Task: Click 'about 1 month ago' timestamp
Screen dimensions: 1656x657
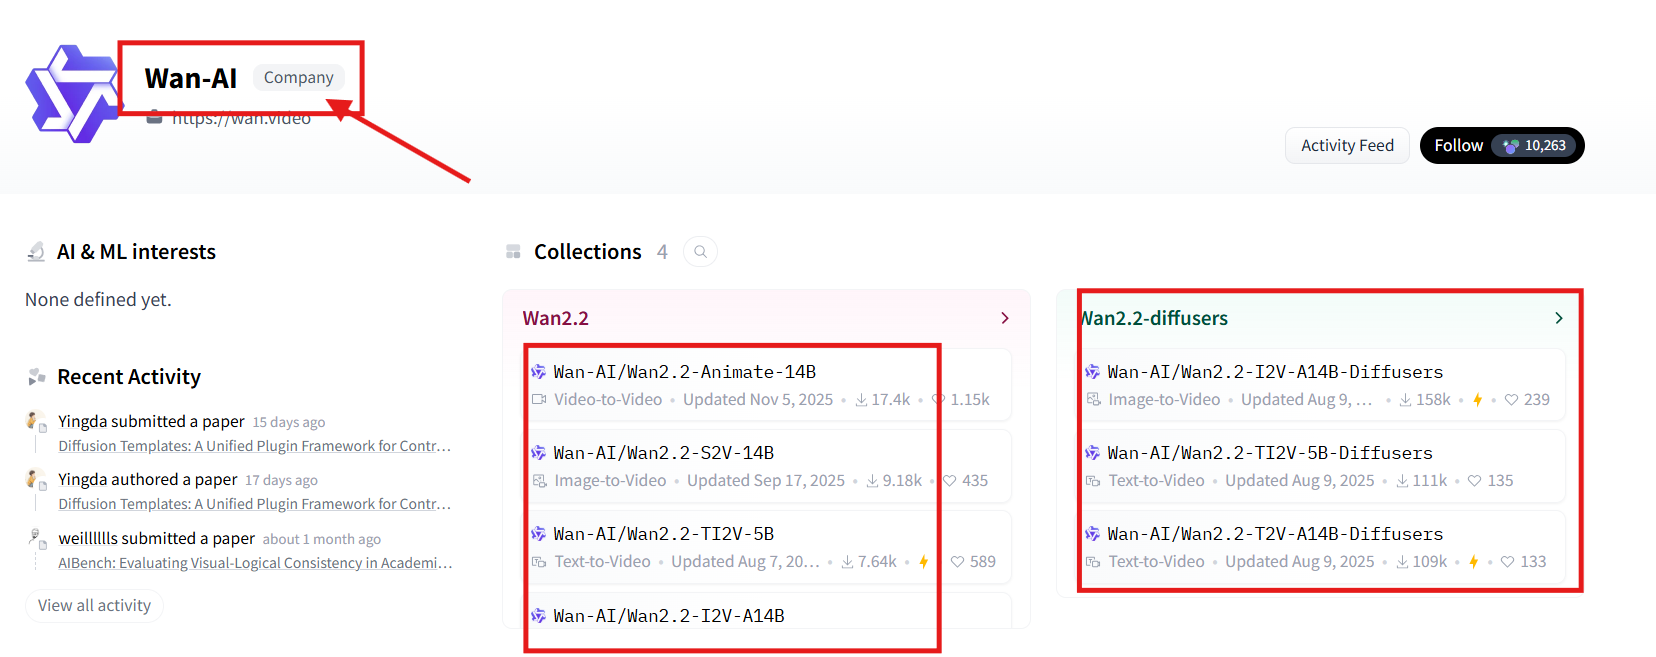Action: click(x=322, y=539)
